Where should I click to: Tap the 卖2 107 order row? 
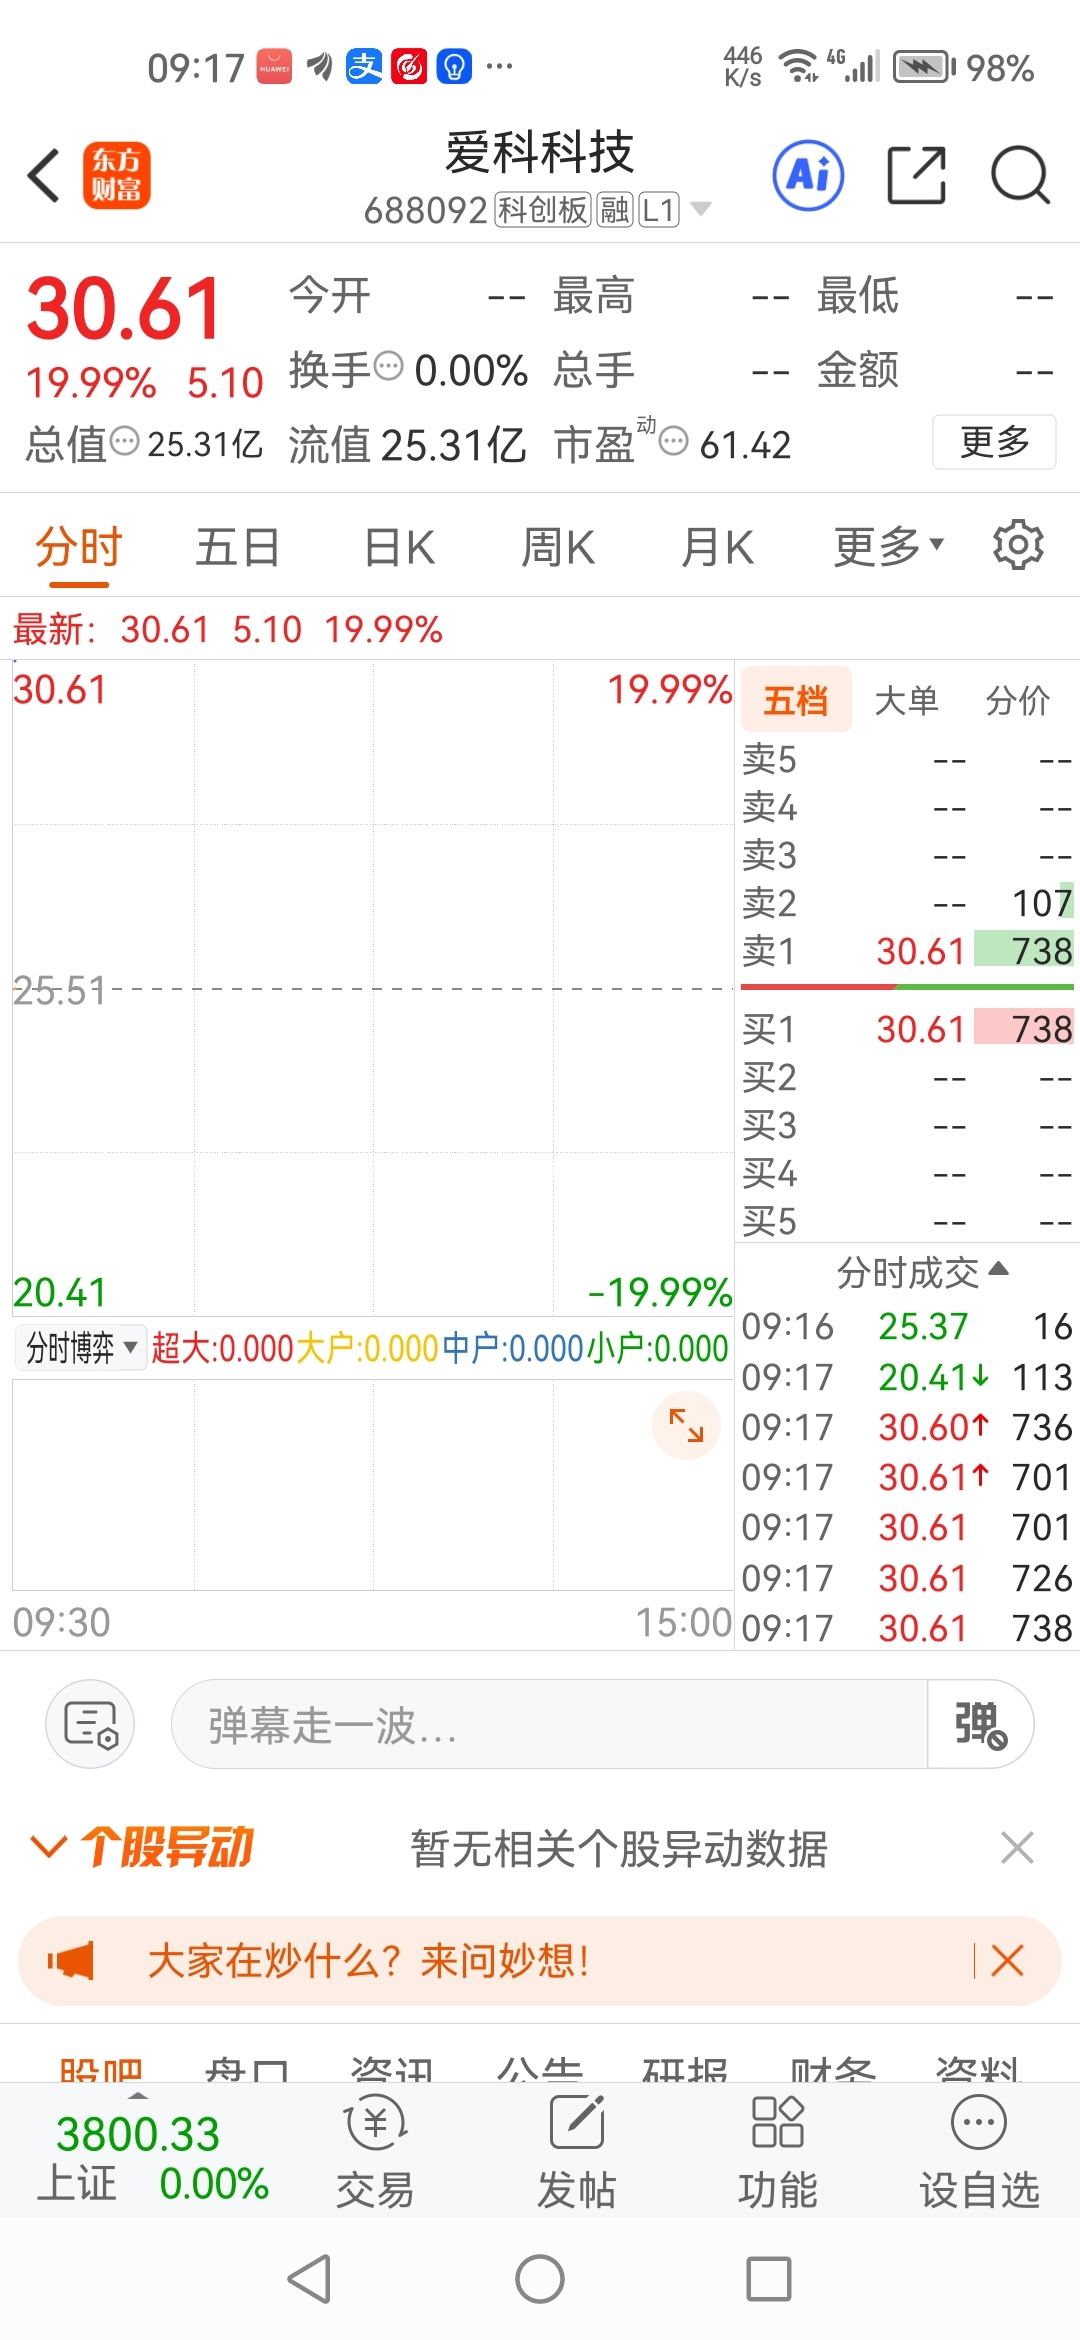click(x=907, y=902)
